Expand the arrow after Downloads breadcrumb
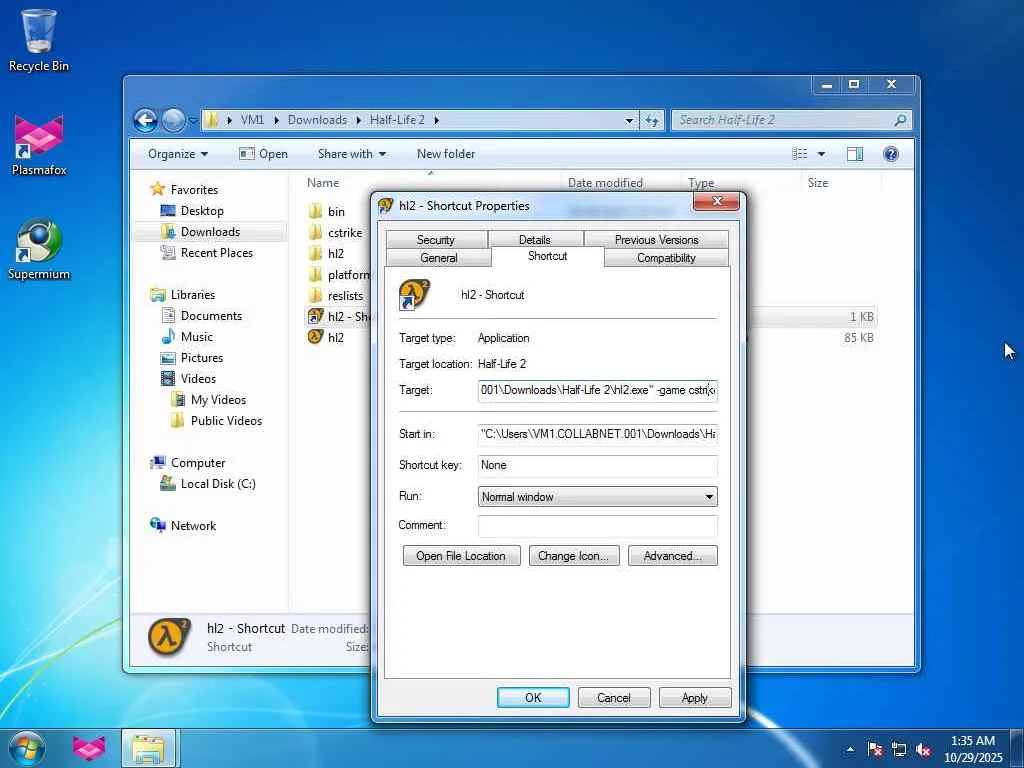This screenshot has height=768, width=1024. (359, 120)
